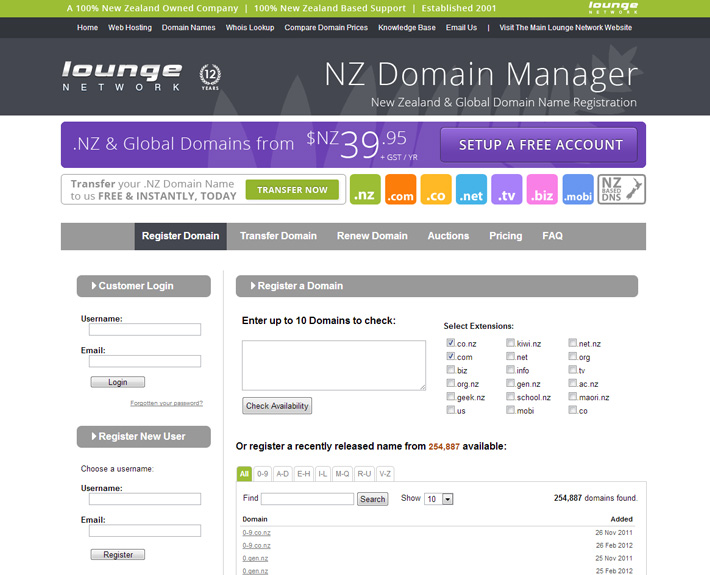Open the Forgotten your password link

[x=167, y=403]
